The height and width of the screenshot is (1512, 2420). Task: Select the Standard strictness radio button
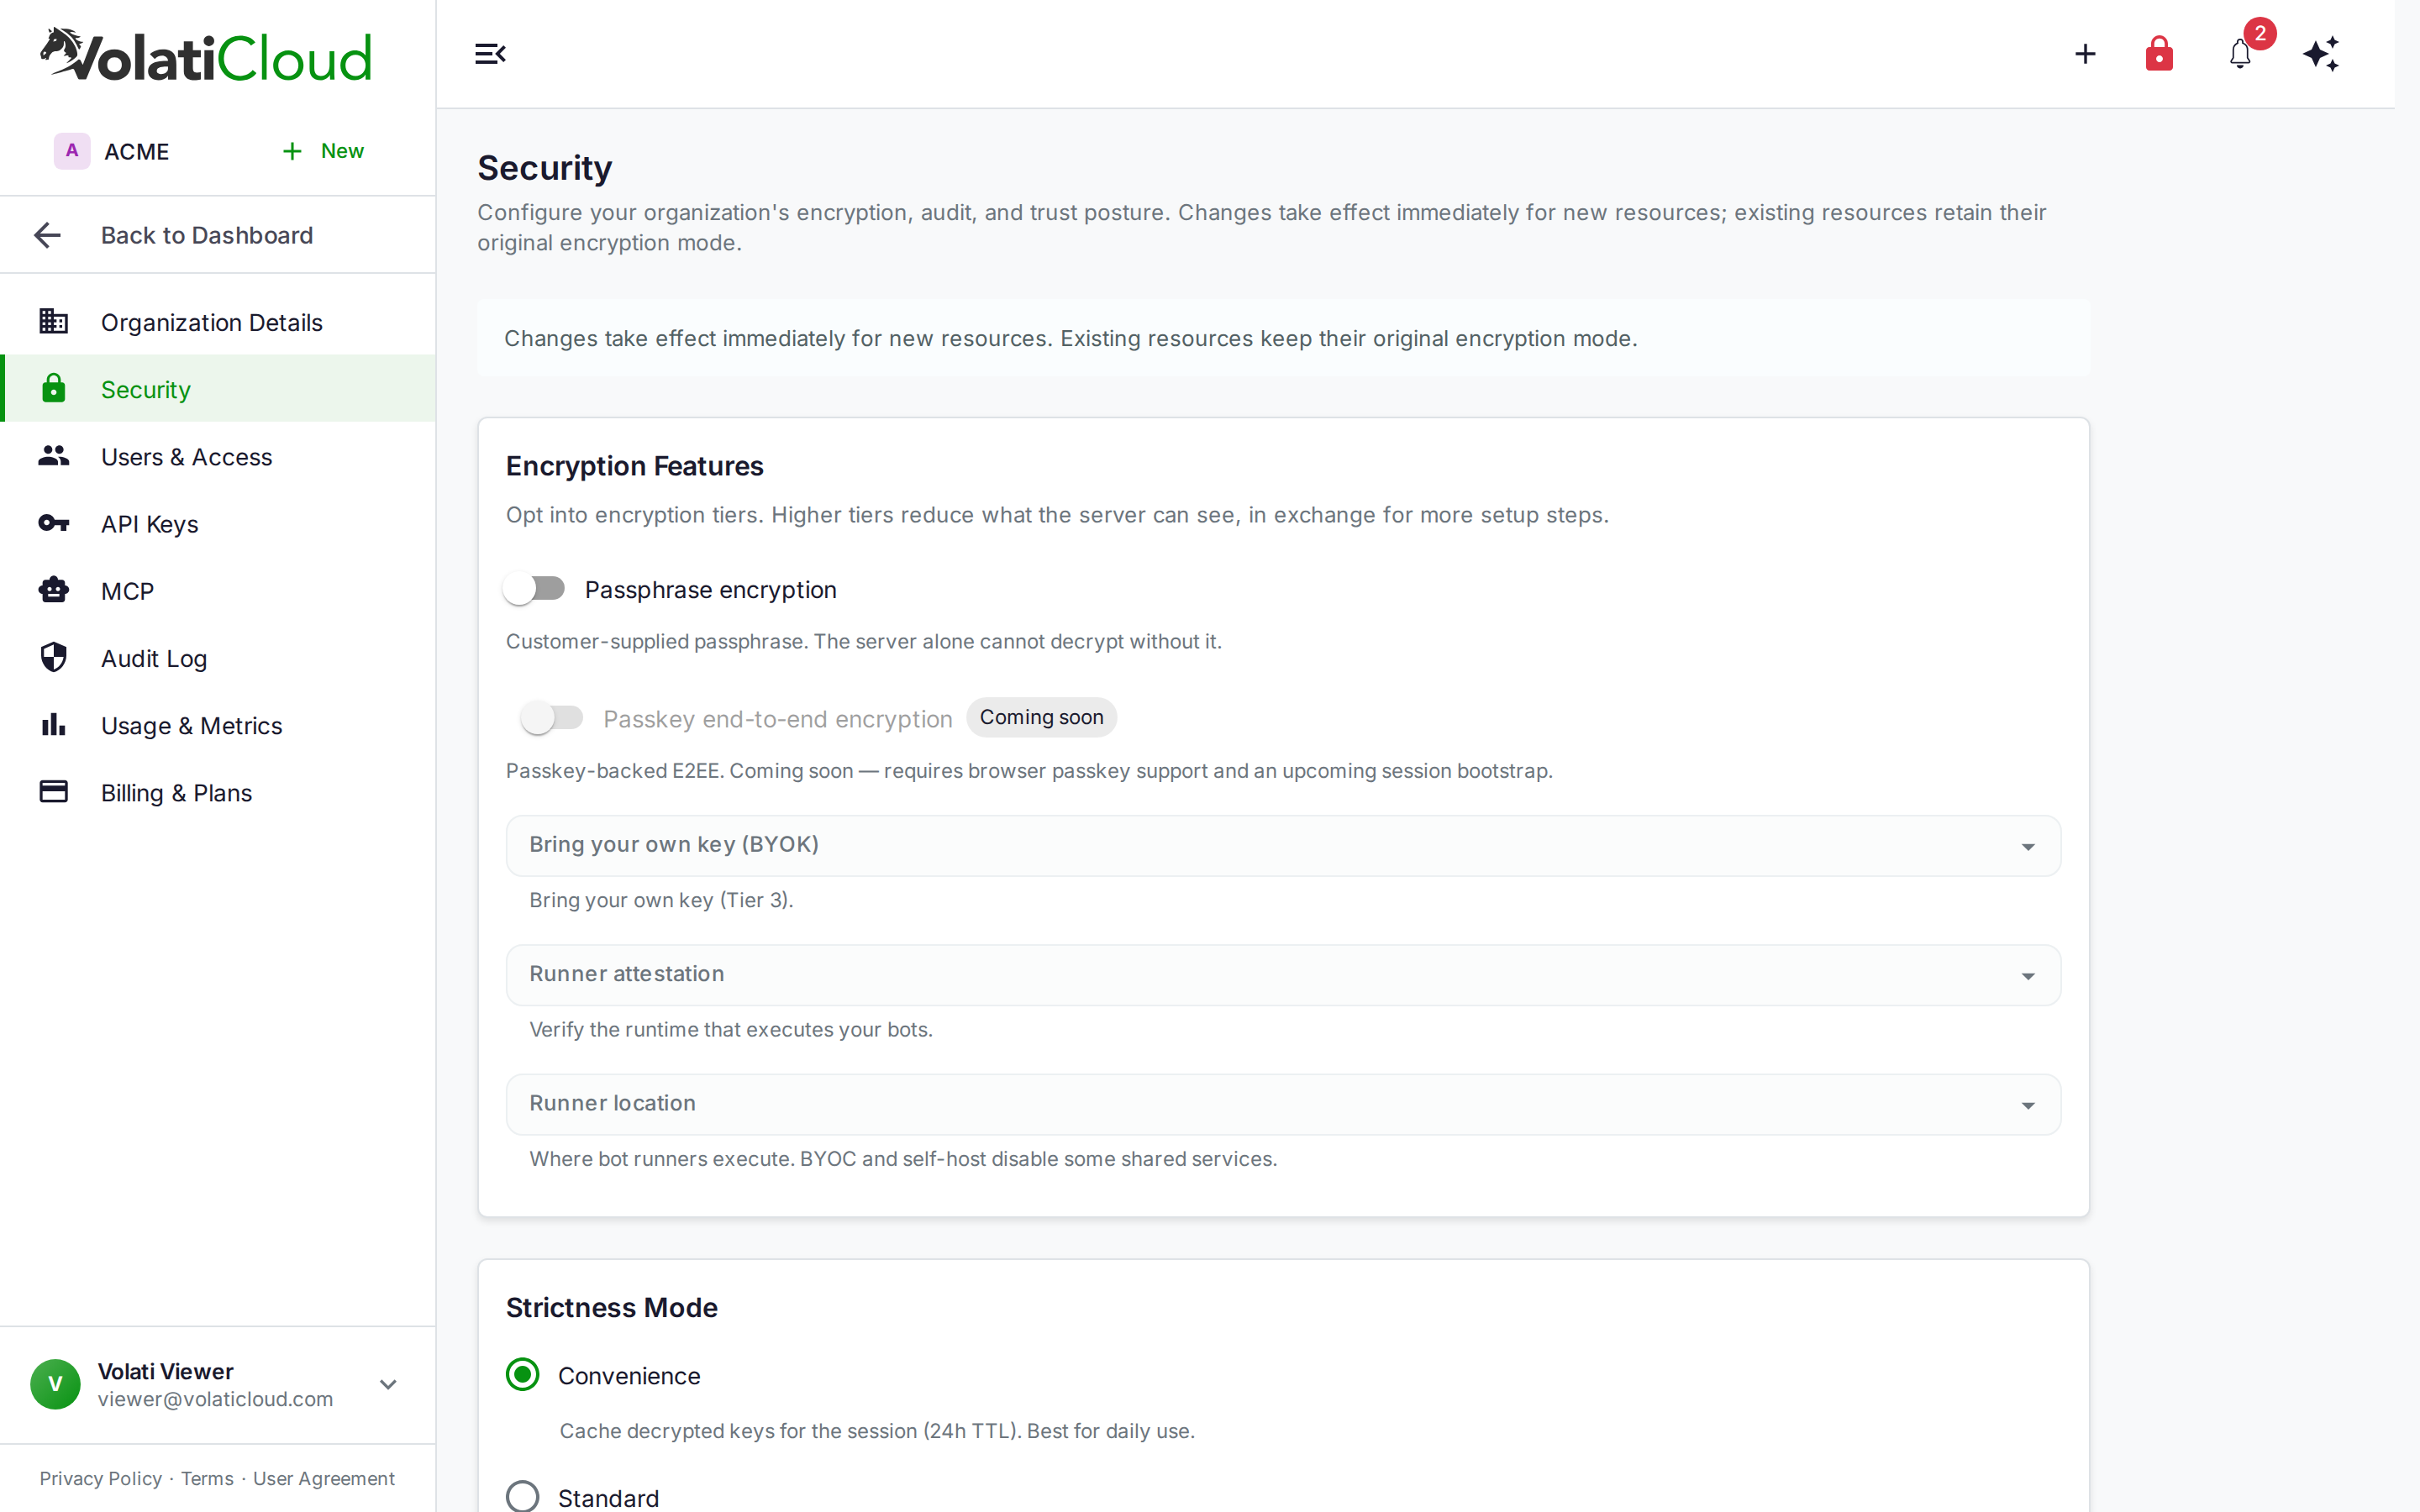click(523, 1497)
